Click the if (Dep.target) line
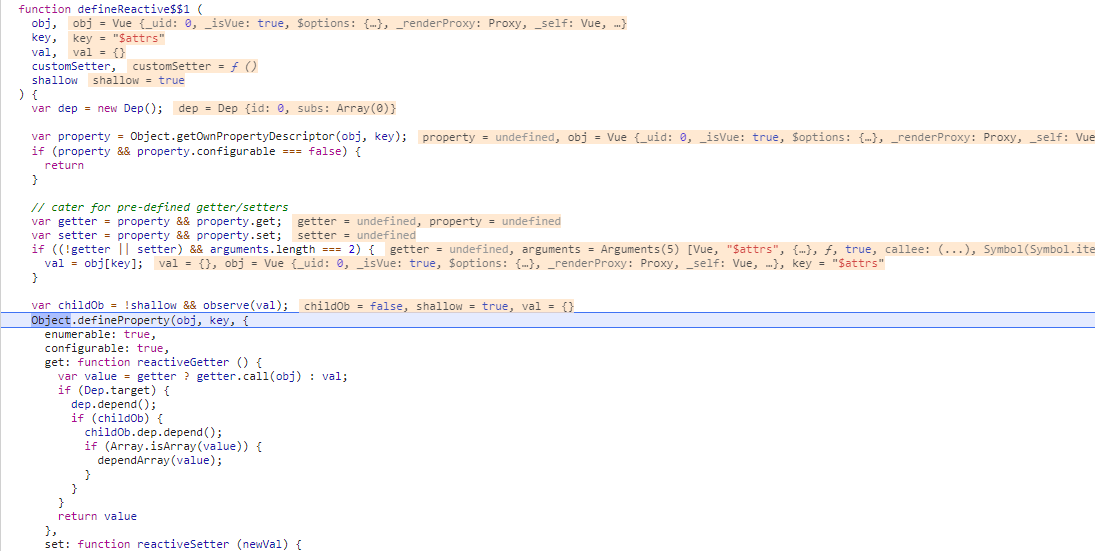This screenshot has height=551, width=1095. pos(114,390)
